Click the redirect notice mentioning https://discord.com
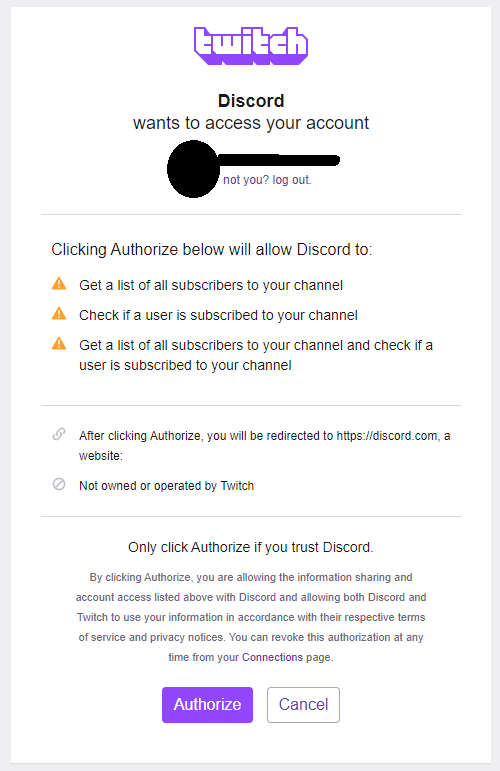Viewport: 500px width, 771px height. (265, 445)
